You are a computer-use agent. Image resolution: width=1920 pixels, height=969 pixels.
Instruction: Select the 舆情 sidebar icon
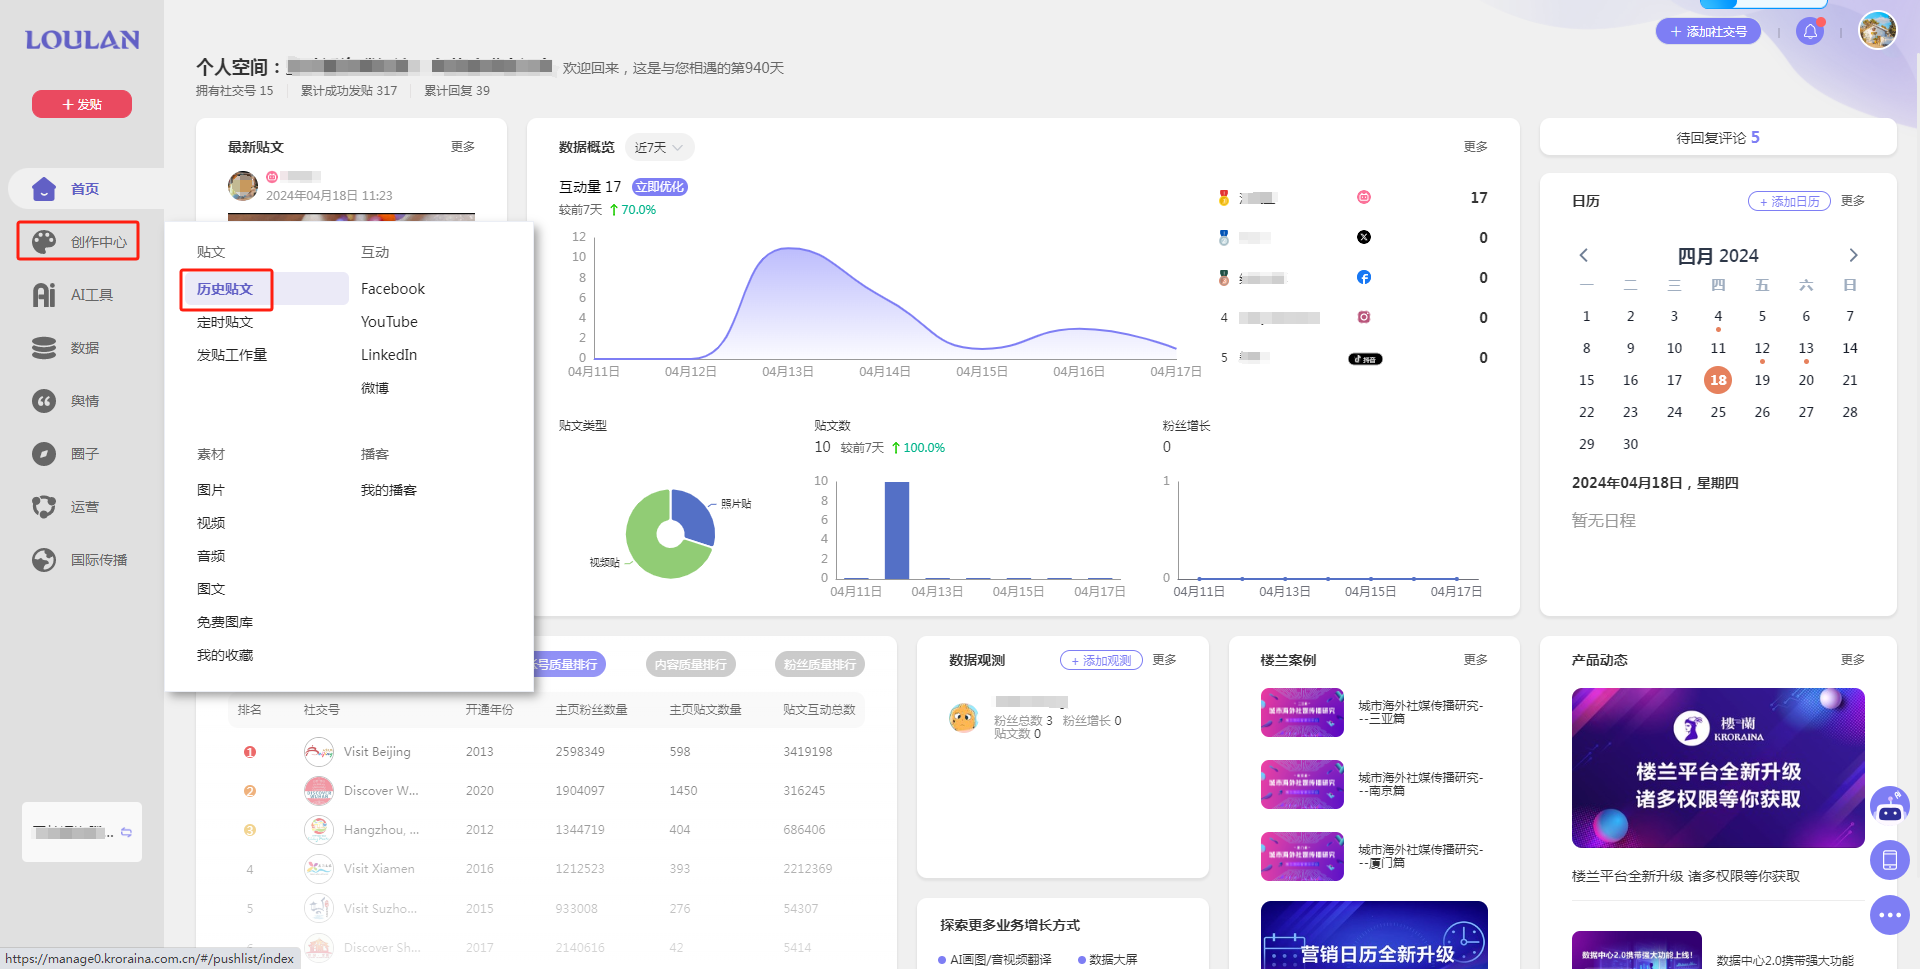pyautogui.click(x=44, y=401)
